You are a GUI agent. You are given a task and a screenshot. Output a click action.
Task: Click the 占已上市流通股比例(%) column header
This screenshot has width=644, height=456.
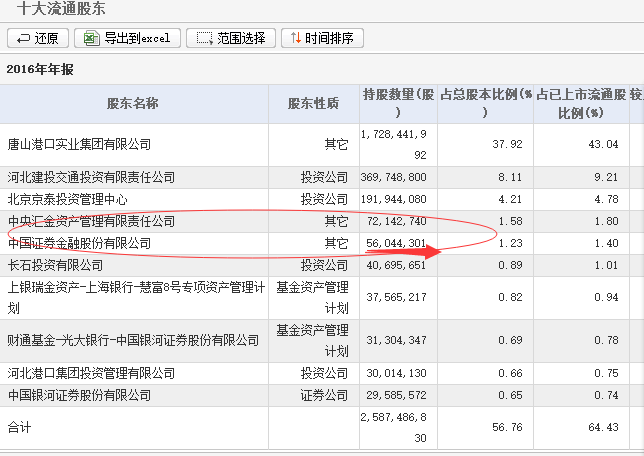click(x=581, y=104)
